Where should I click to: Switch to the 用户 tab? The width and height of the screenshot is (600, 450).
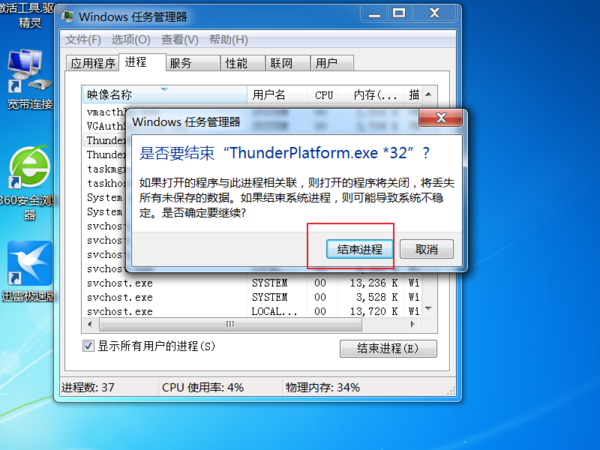coord(331,63)
